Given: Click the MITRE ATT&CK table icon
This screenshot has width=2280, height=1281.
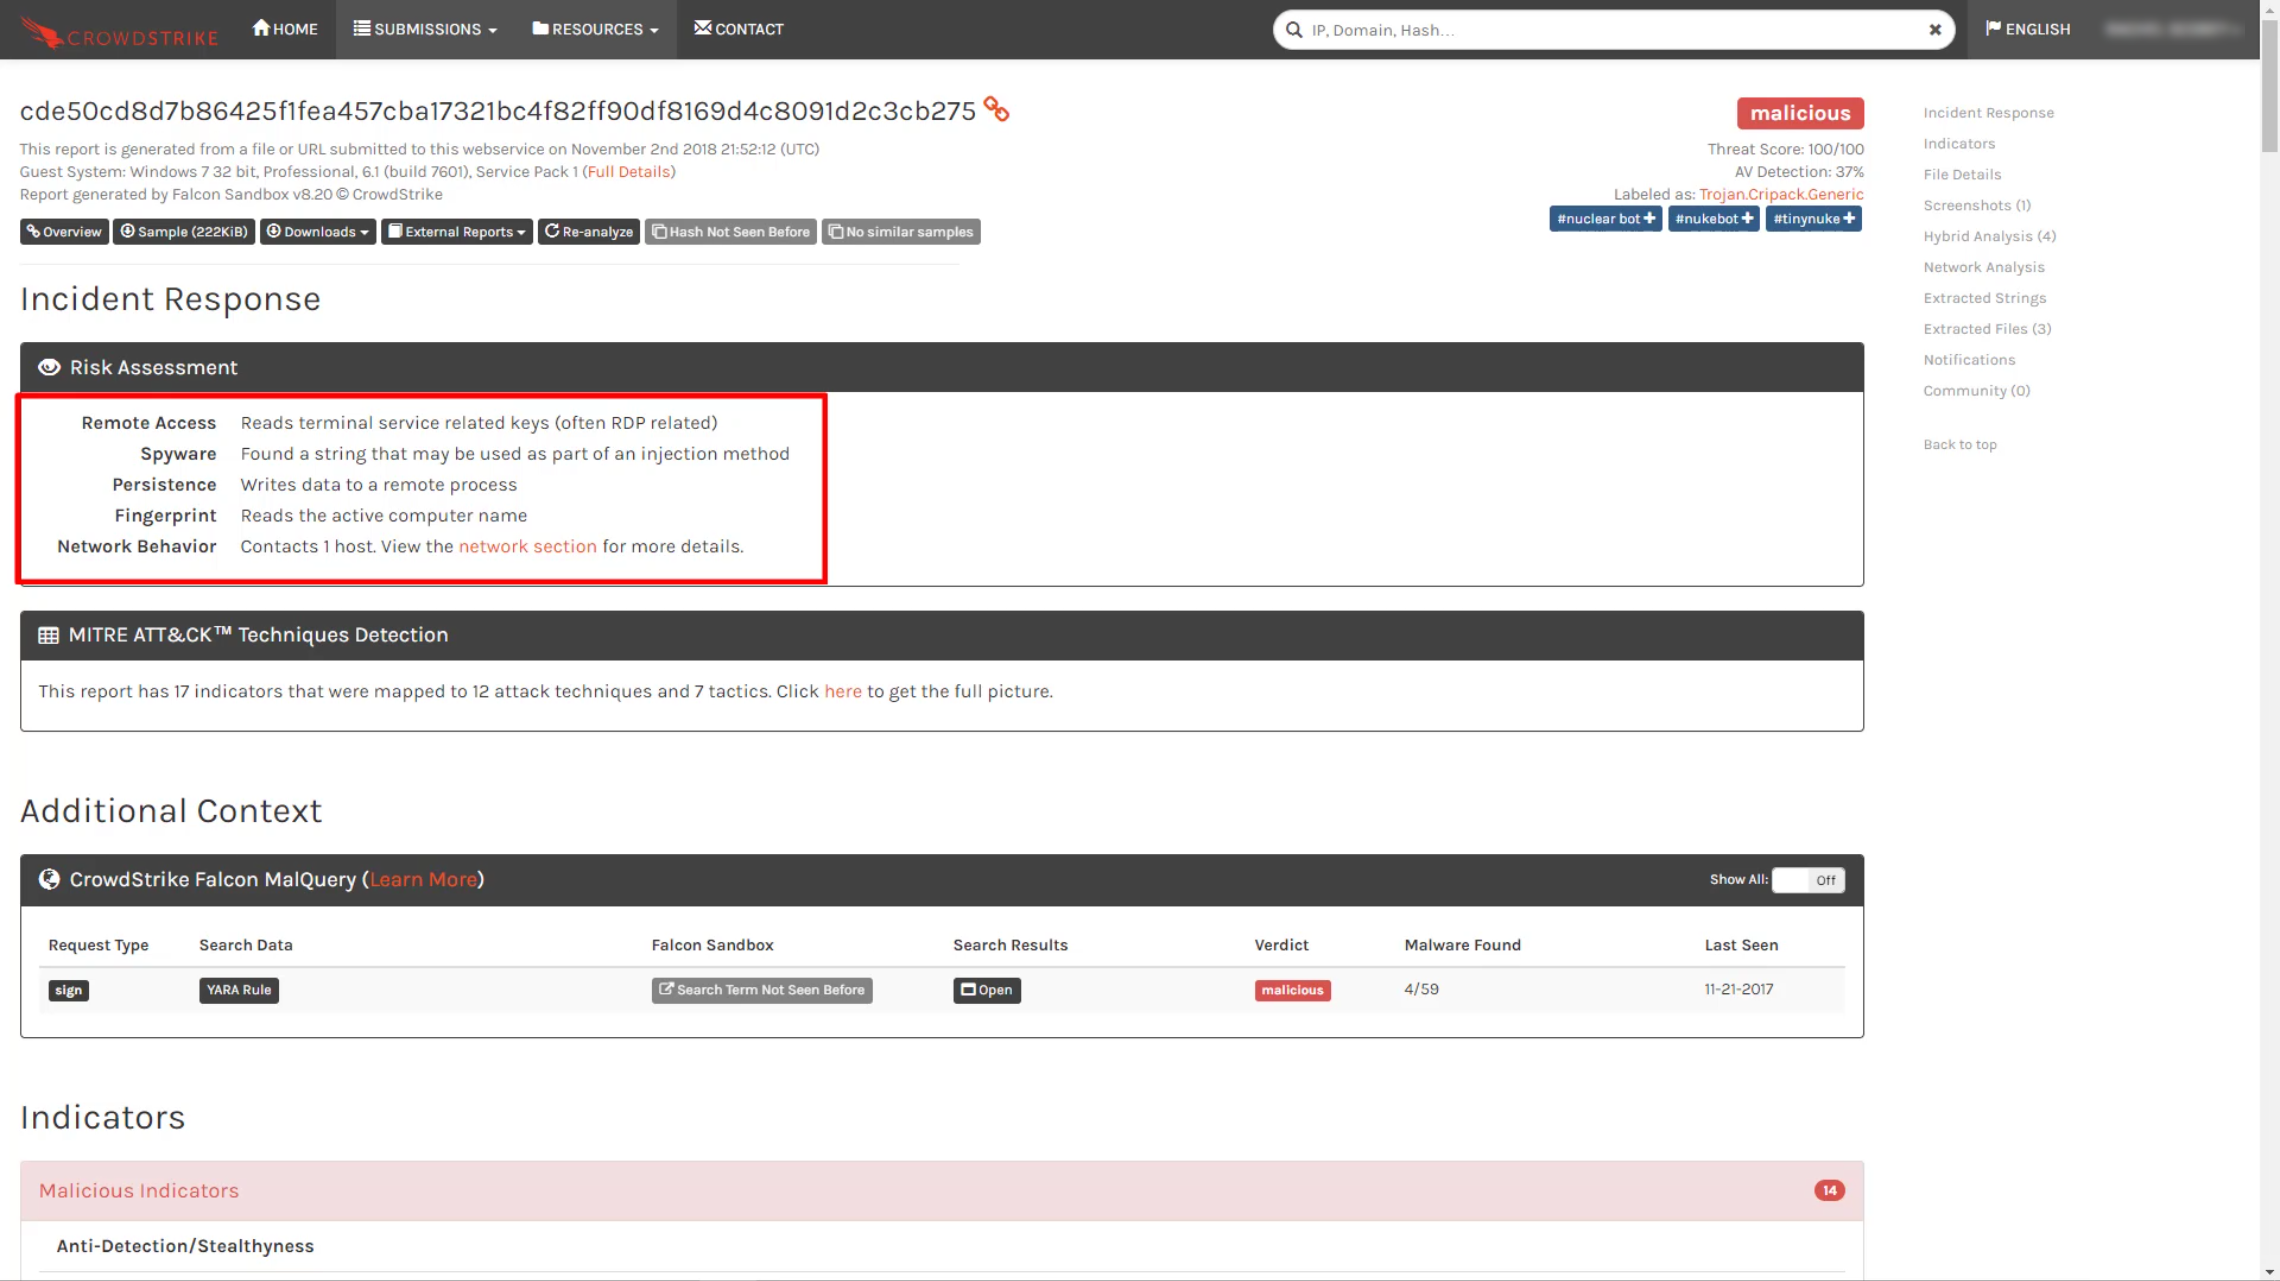Looking at the screenshot, I should [x=48, y=635].
